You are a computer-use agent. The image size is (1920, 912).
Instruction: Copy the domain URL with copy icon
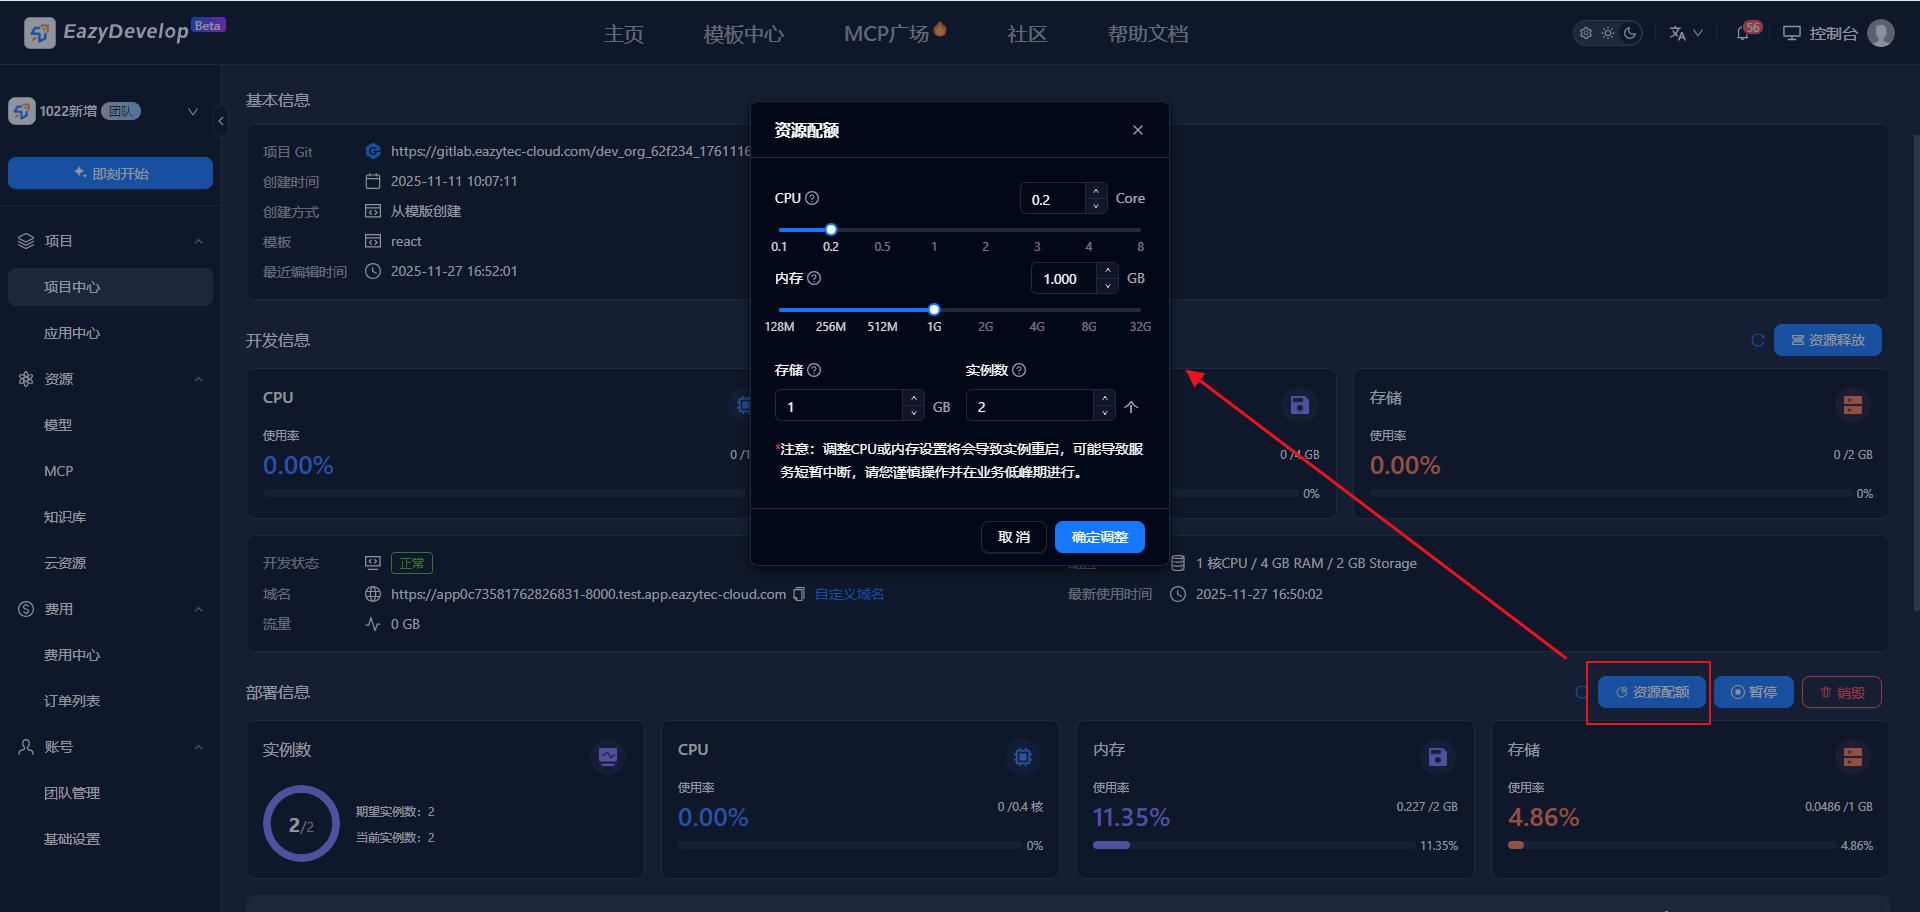coord(799,594)
